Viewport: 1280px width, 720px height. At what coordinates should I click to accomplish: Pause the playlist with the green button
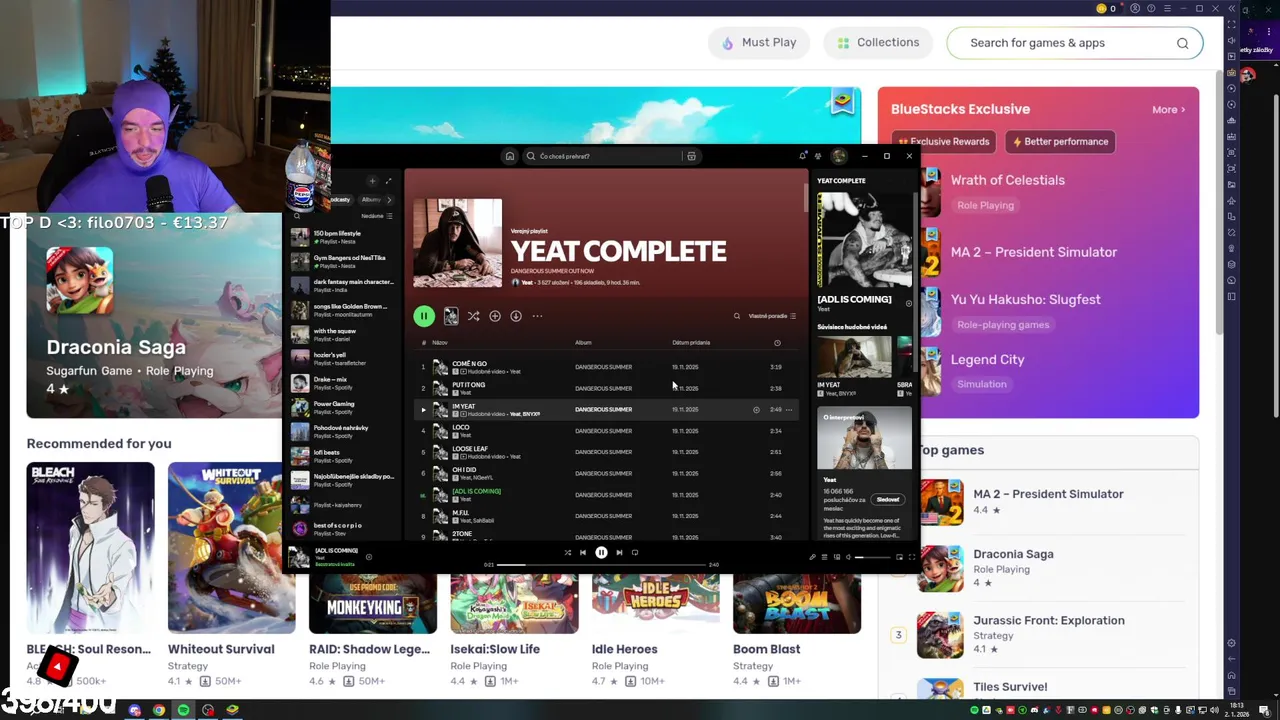(x=424, y=316)
